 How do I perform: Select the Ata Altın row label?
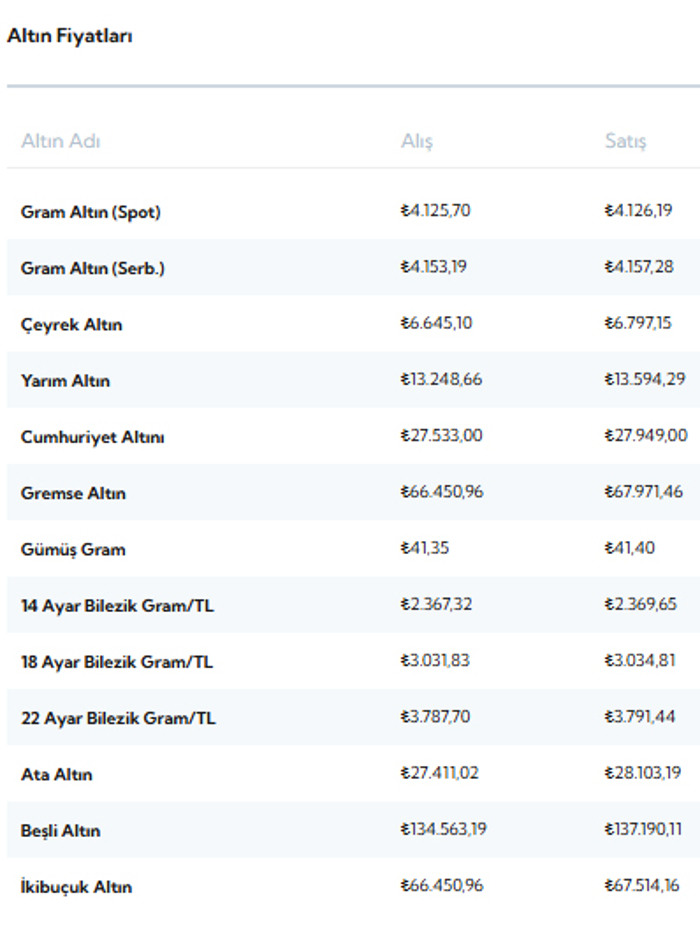(x=56, y=774)
